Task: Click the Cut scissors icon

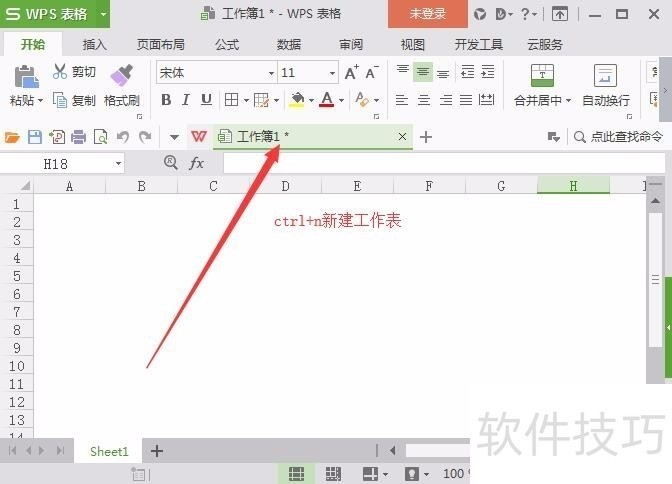Action: click(x=60, y=72)
